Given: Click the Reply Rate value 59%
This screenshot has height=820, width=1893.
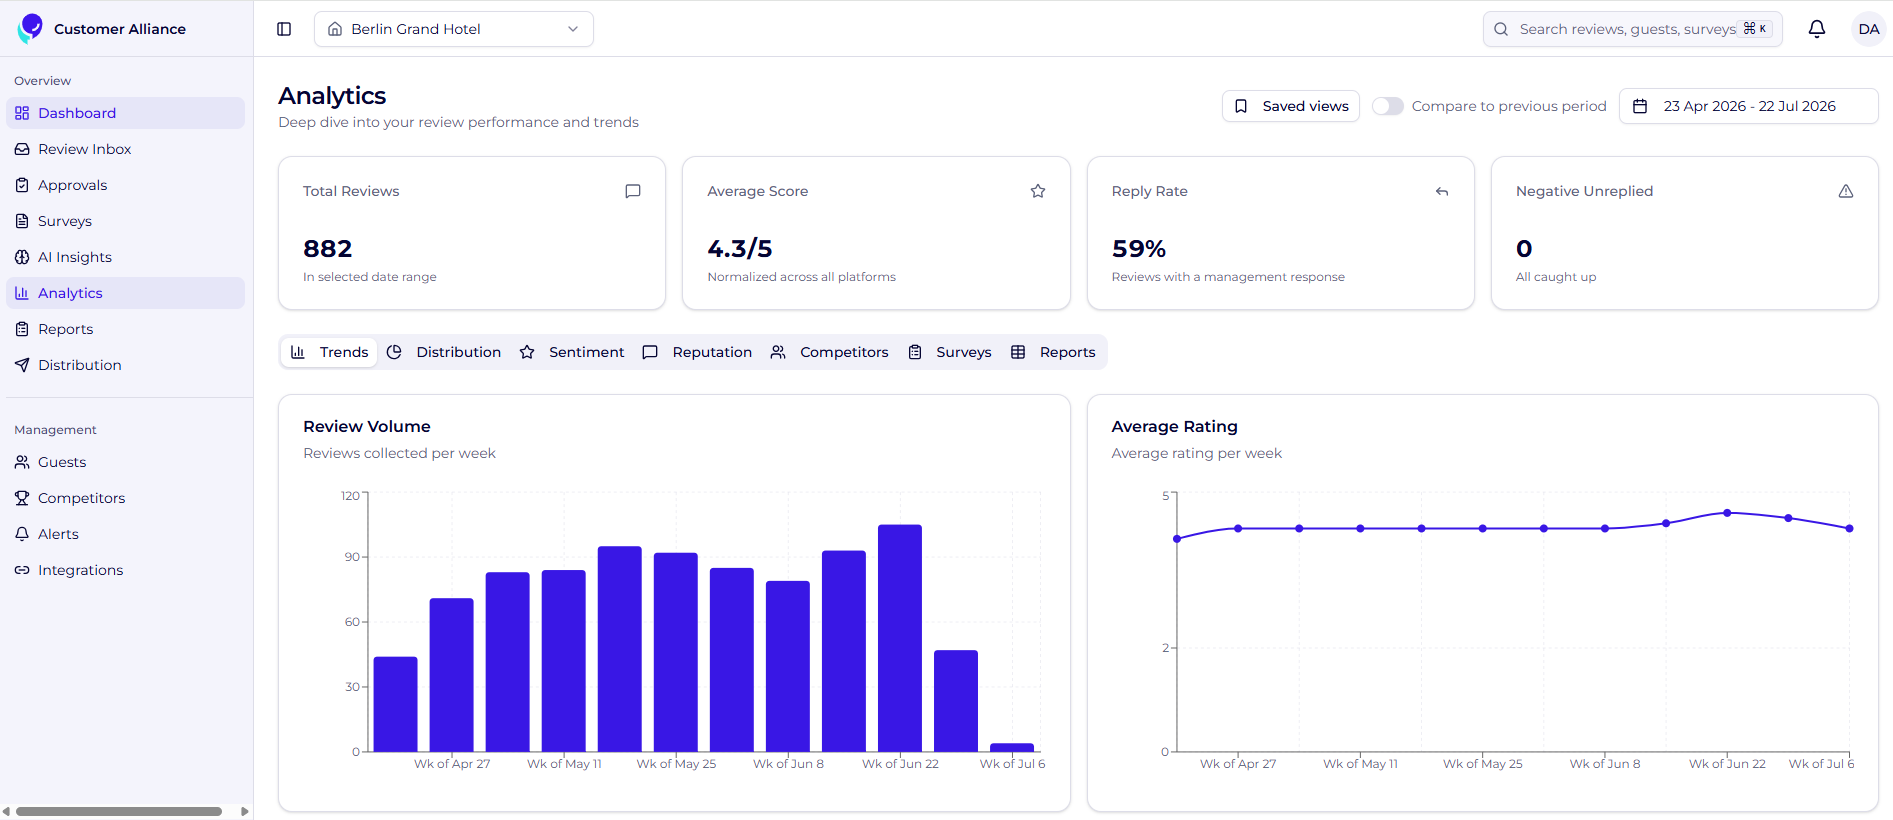Looking at the screenshot, I should click(x=1139, y=248).
